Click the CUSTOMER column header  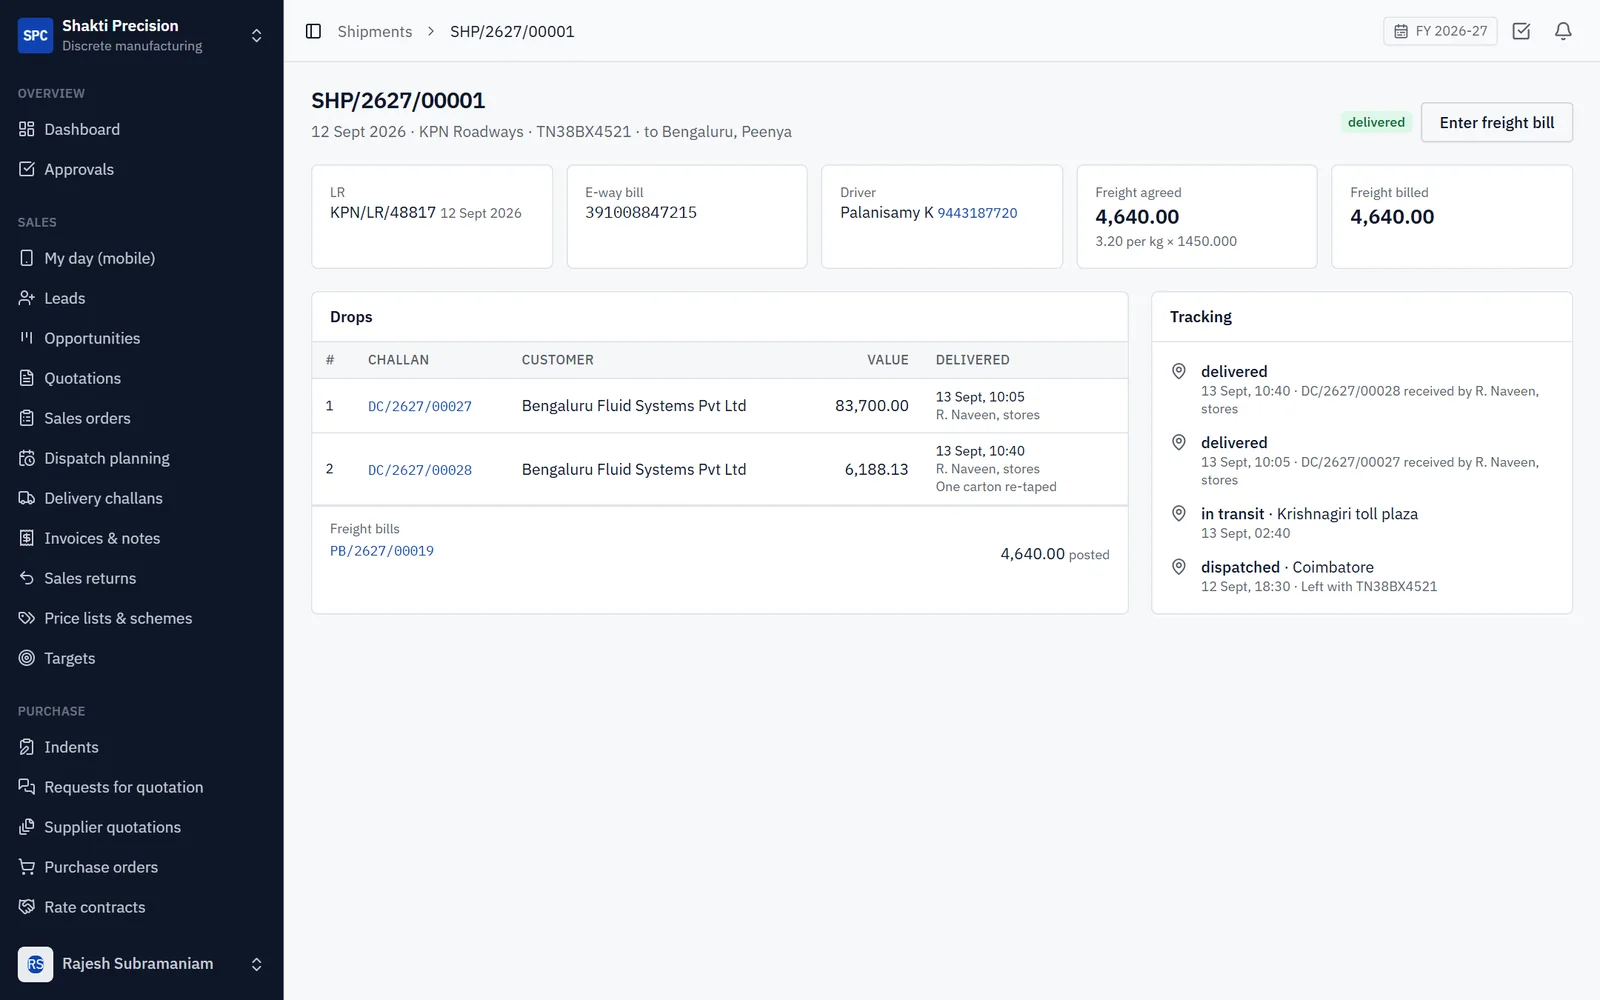558,360
